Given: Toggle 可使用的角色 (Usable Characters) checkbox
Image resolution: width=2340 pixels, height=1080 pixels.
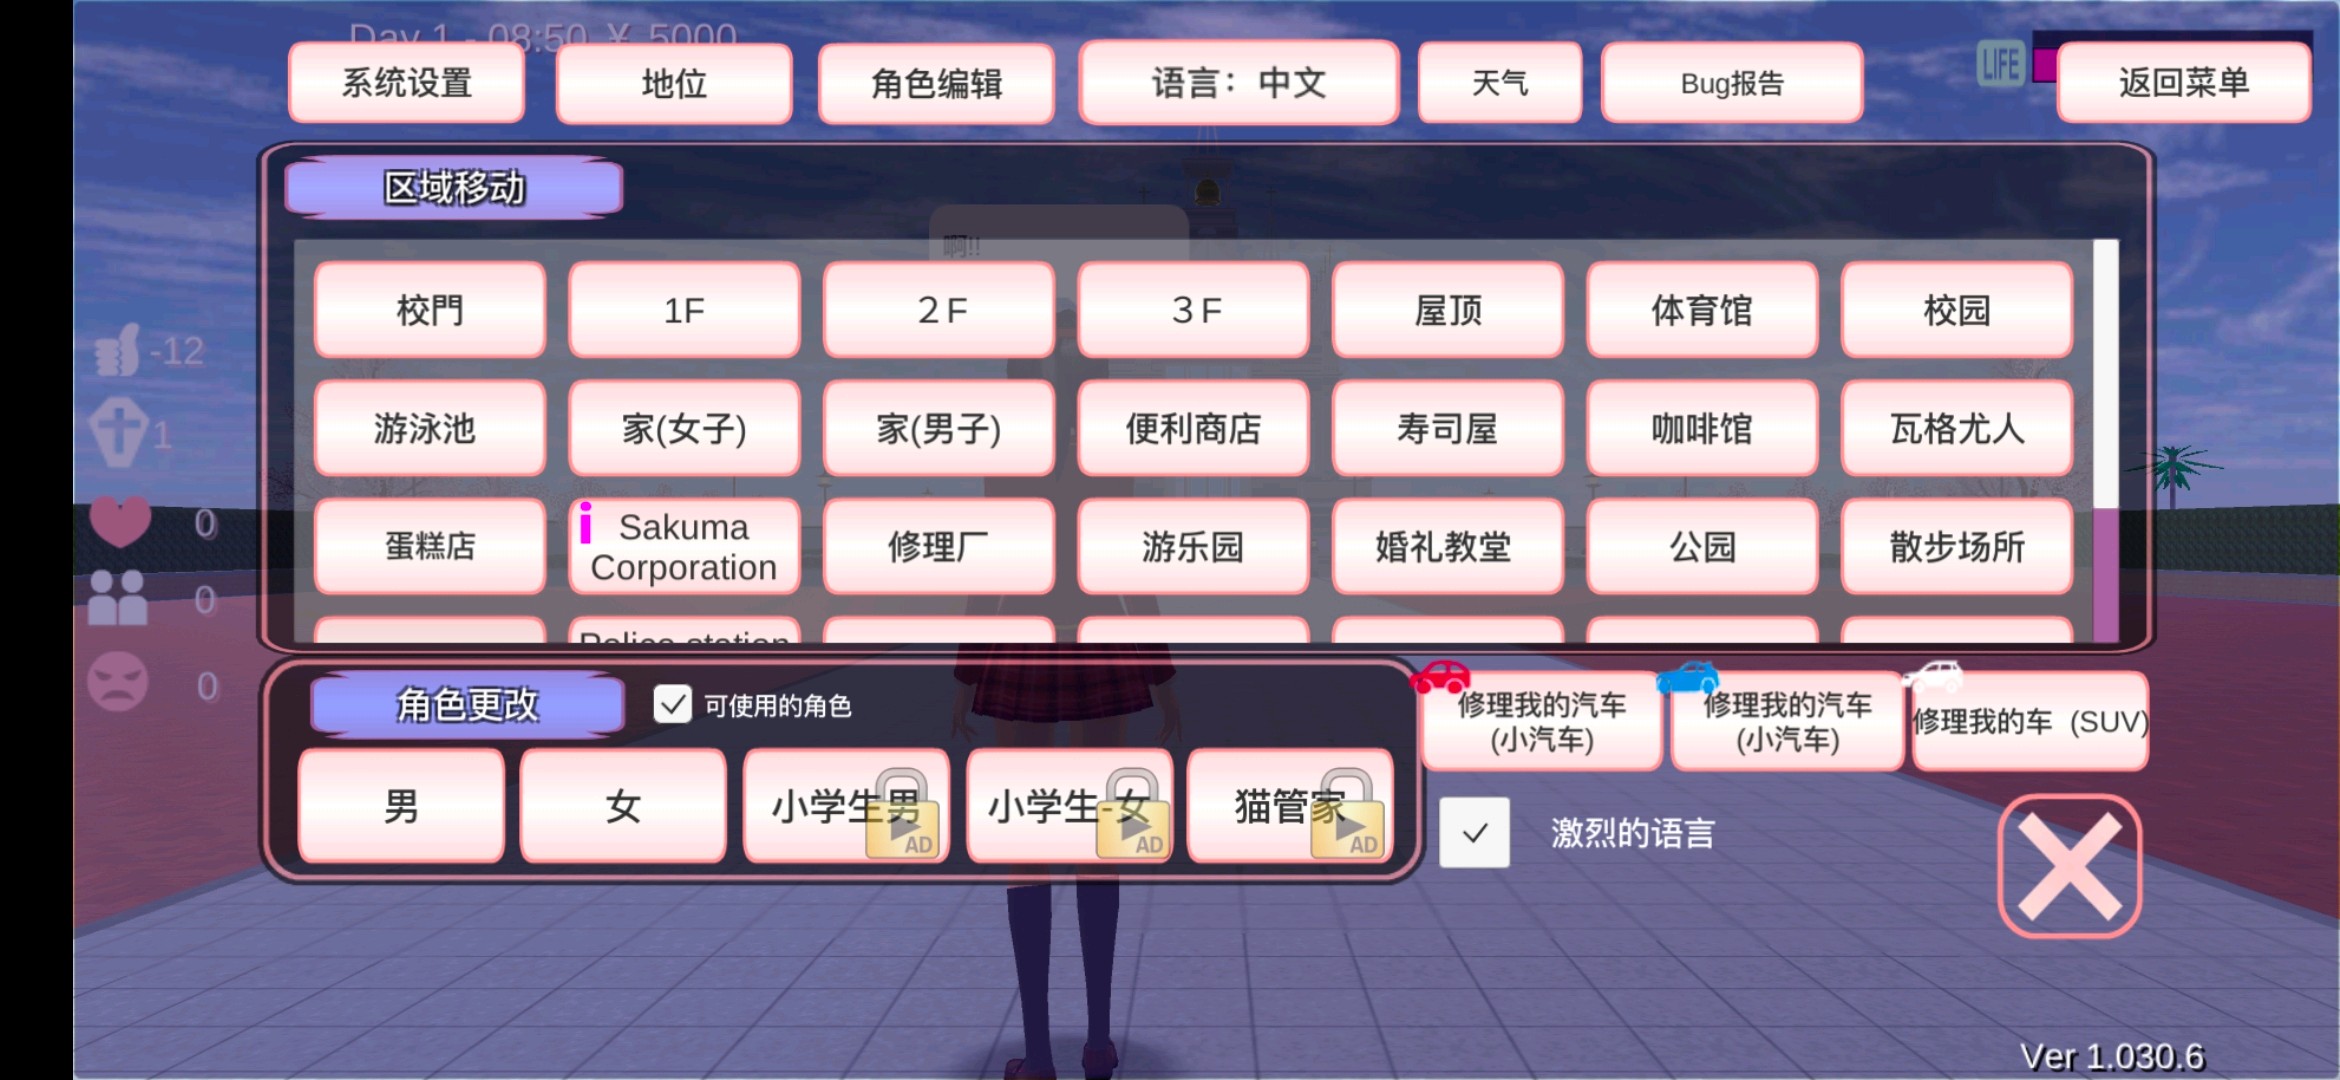Looking at the screenshot, I should tap(673, 704).
